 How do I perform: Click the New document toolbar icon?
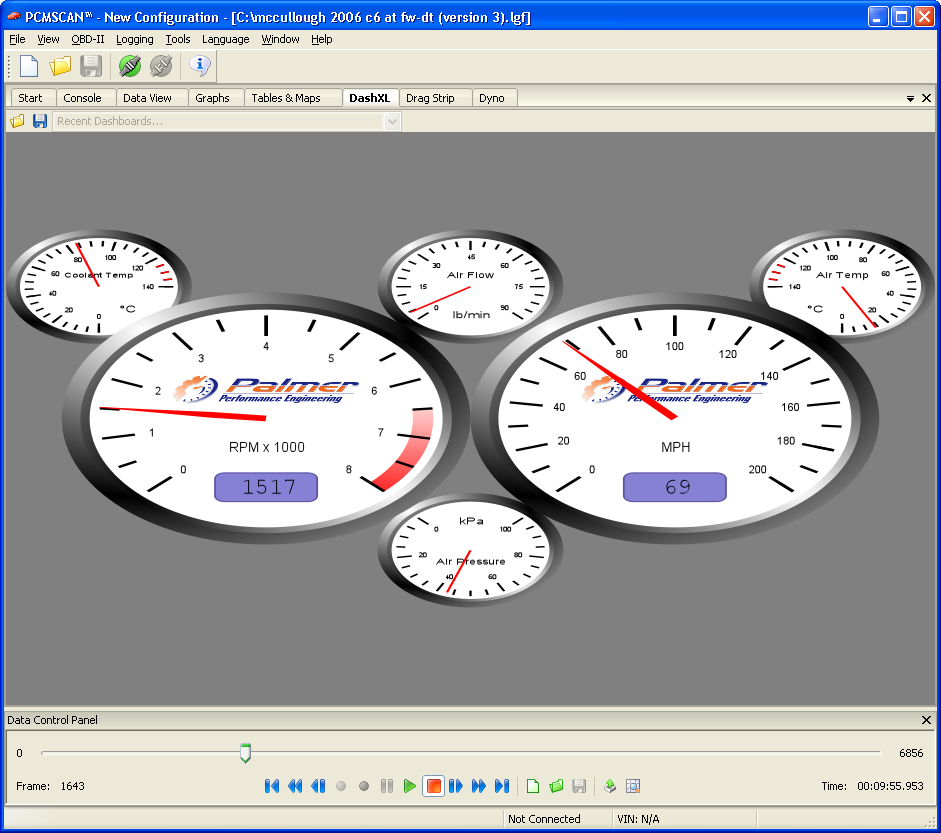pos(29,66)
